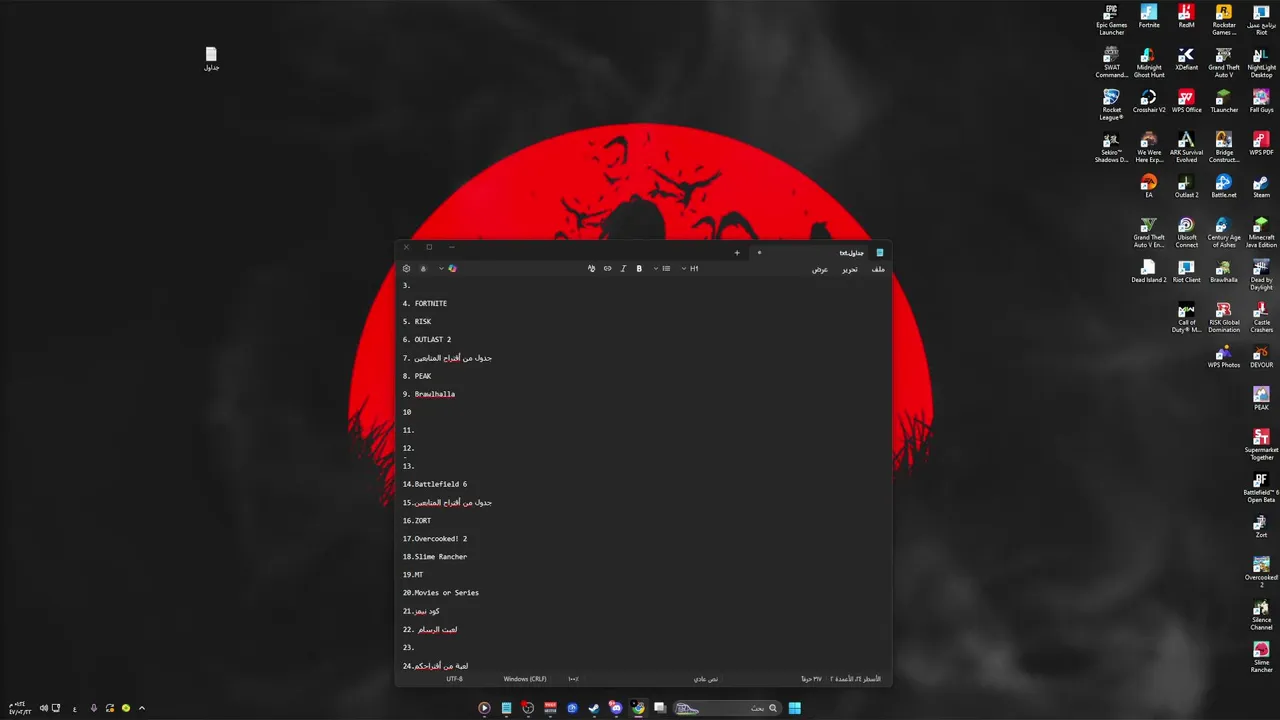Open EA desktop icon

coord(1149,186)
